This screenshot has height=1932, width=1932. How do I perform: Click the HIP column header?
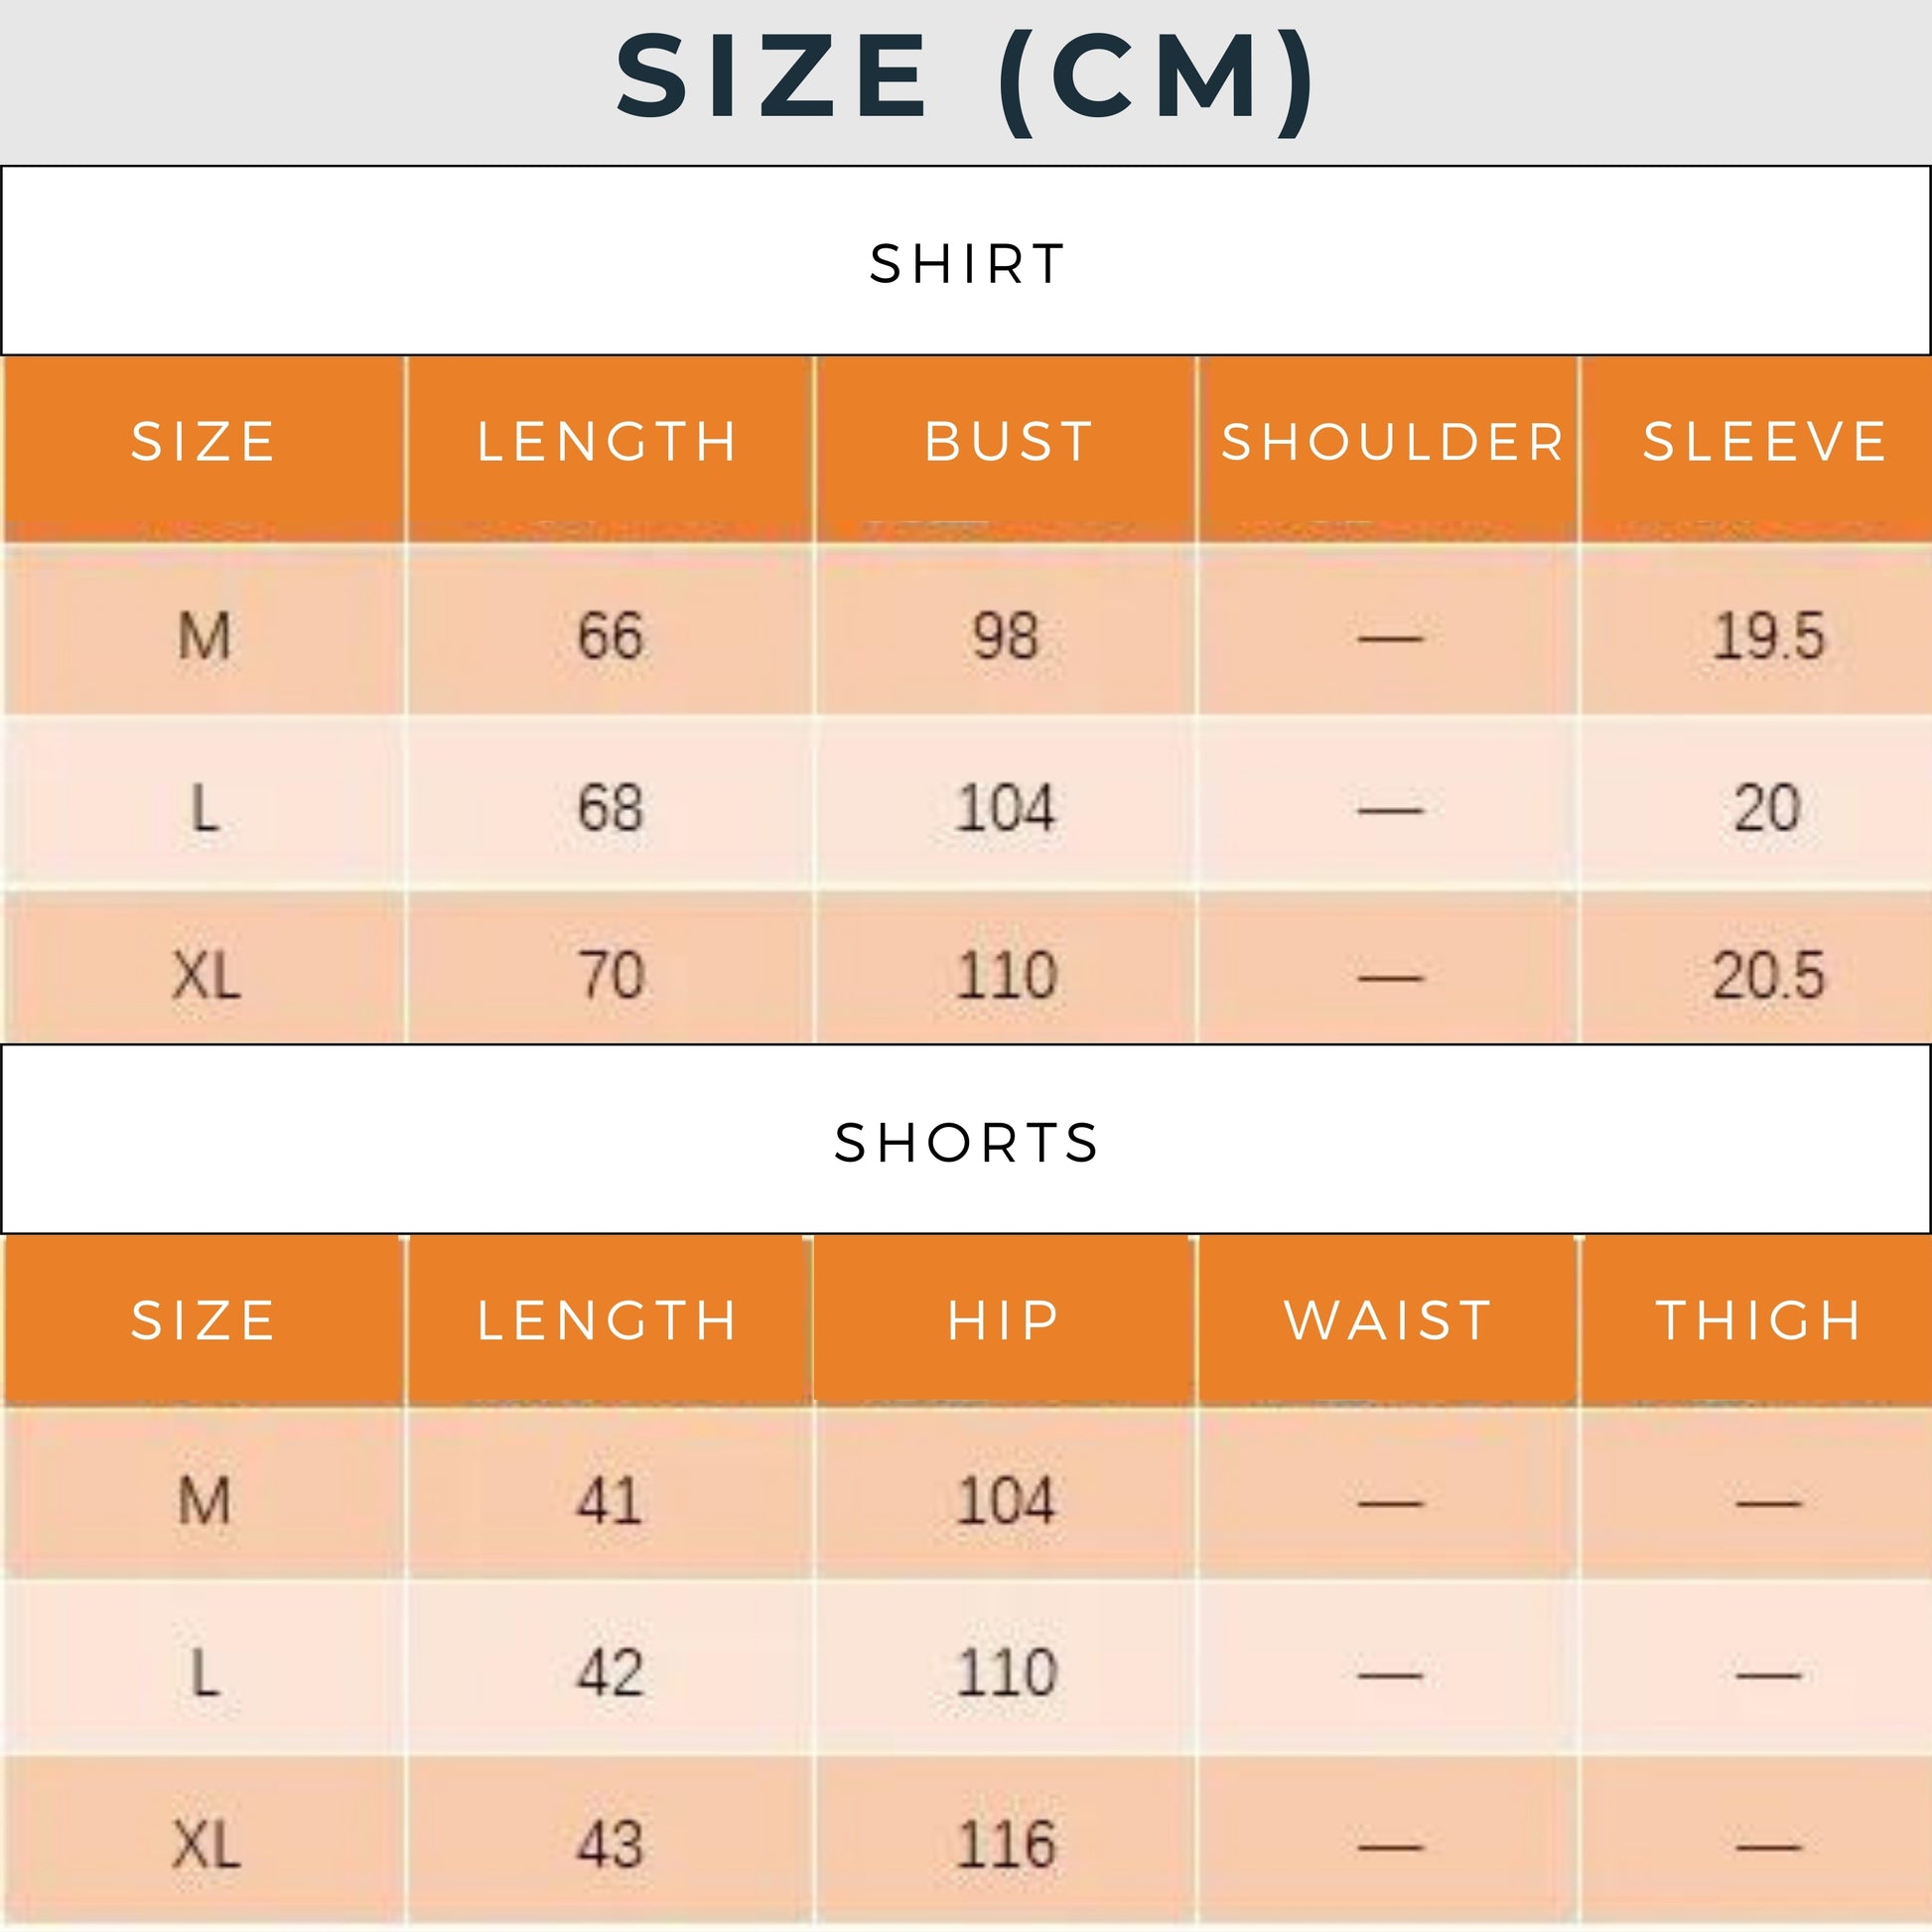tap(1004, 1320)
